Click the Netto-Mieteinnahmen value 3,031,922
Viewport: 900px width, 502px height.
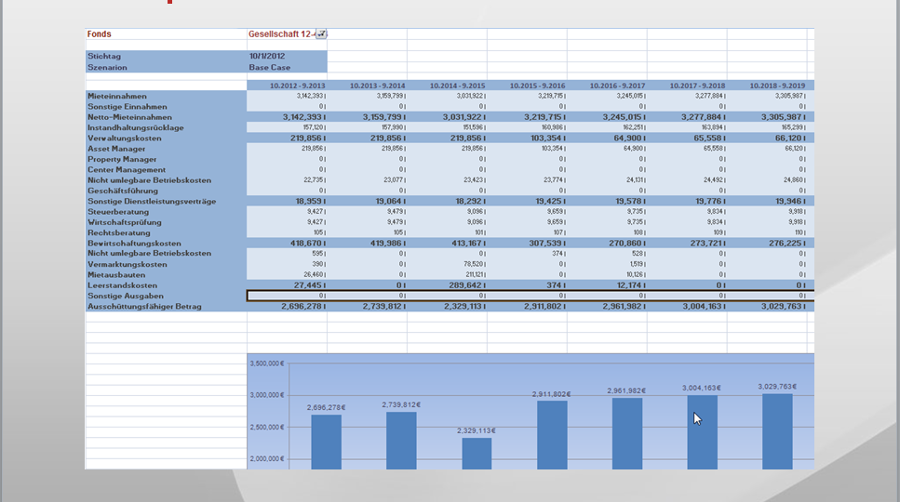click(464, 117)
